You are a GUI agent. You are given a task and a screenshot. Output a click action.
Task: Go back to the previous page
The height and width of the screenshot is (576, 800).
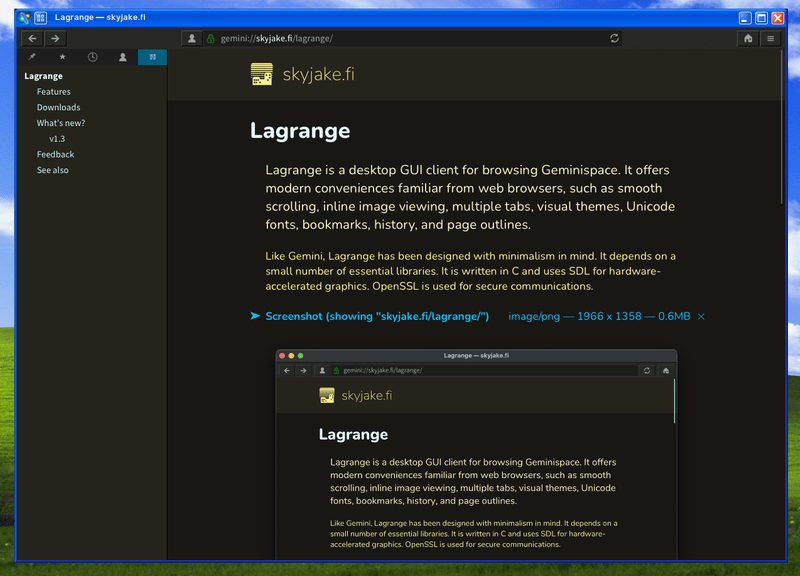32,38
